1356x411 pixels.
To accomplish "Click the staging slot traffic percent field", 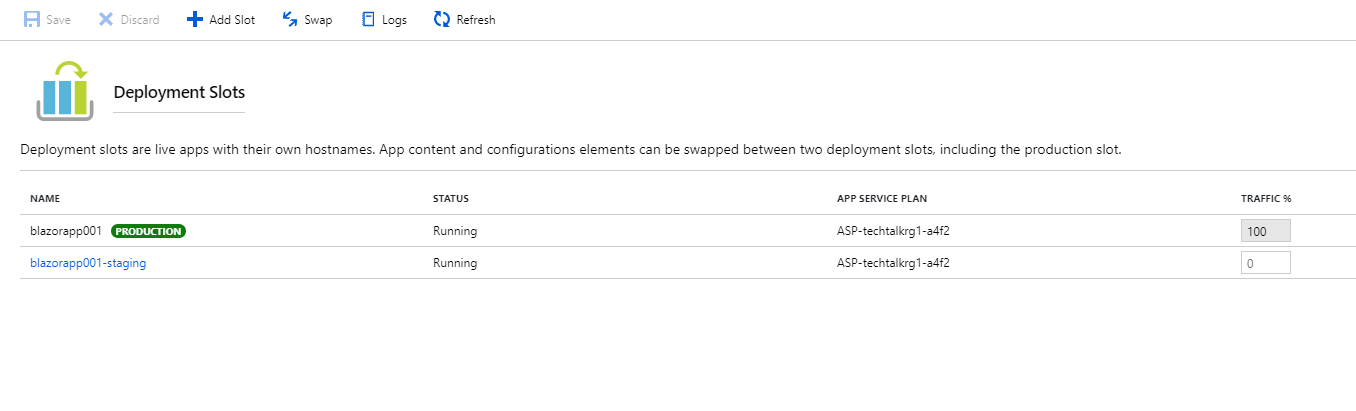I will coord(1266,263).
